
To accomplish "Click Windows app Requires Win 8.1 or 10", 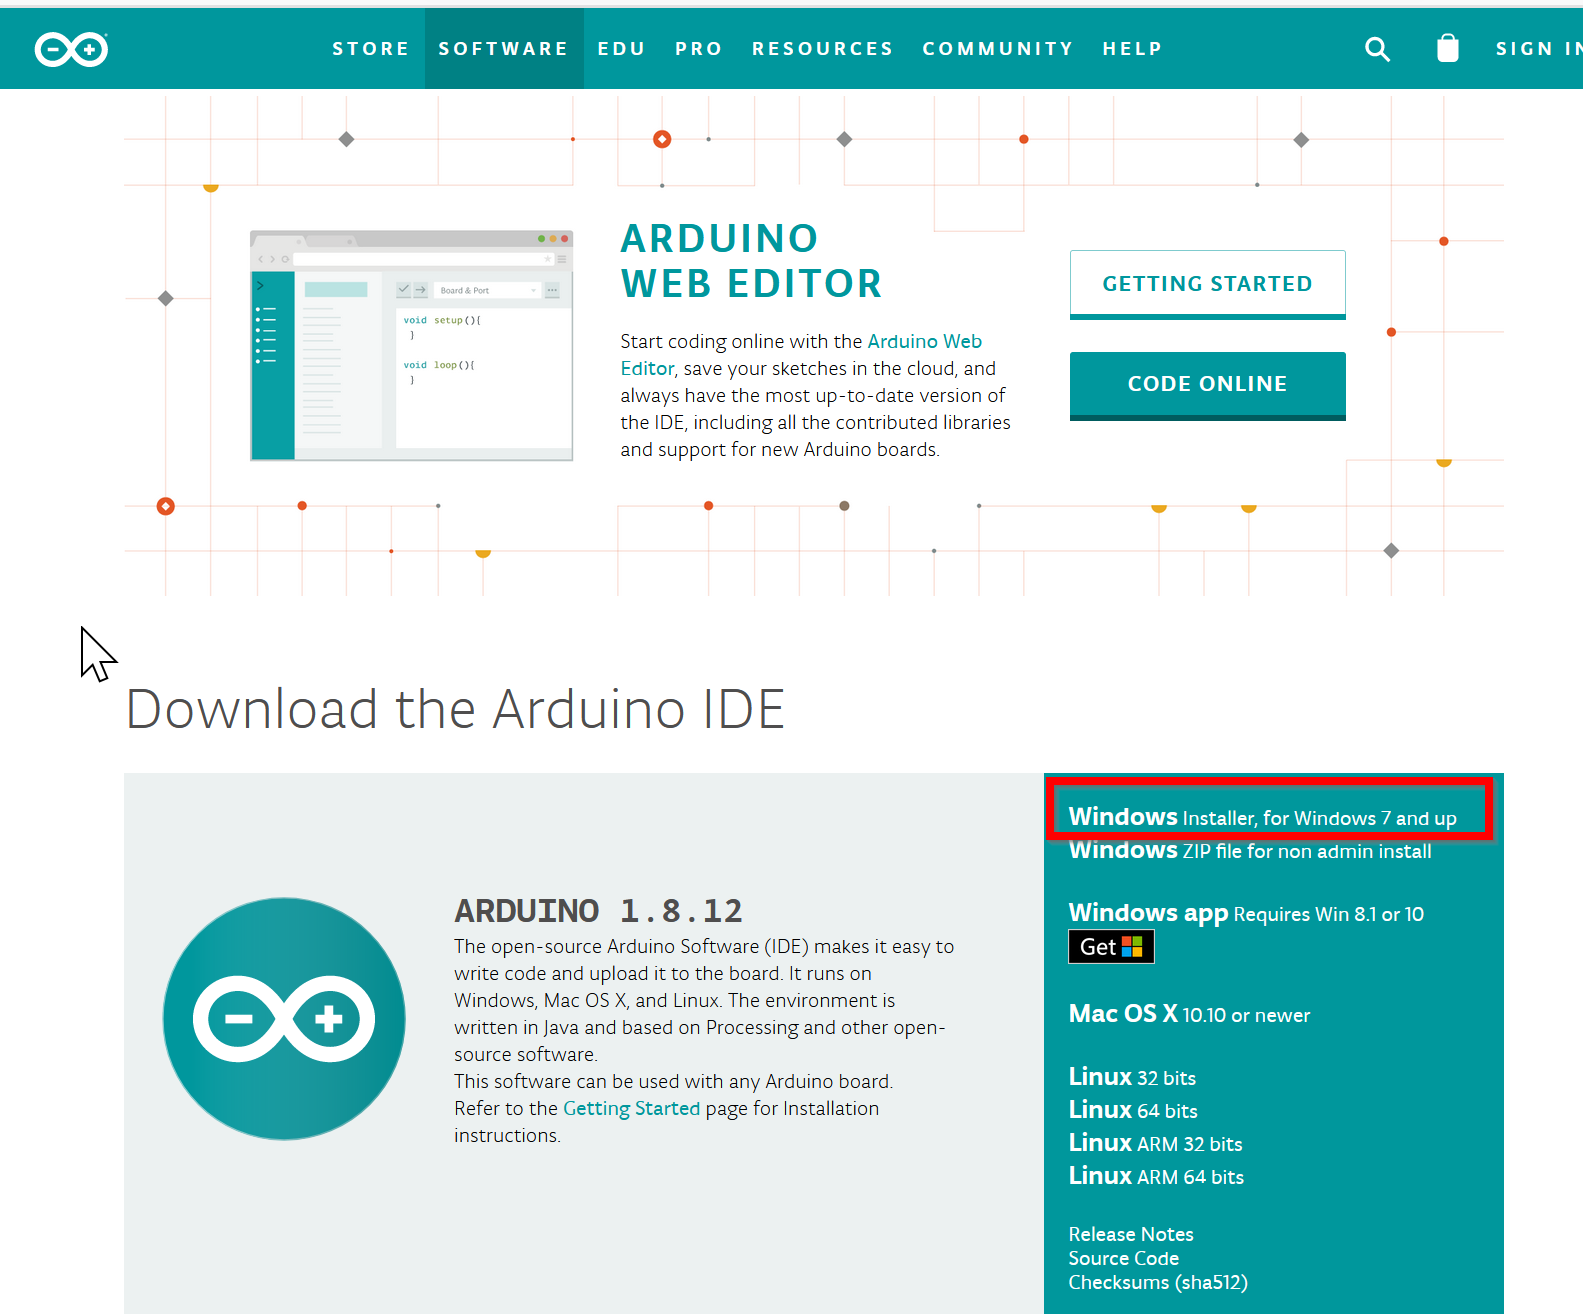I will pos(1246,913).
